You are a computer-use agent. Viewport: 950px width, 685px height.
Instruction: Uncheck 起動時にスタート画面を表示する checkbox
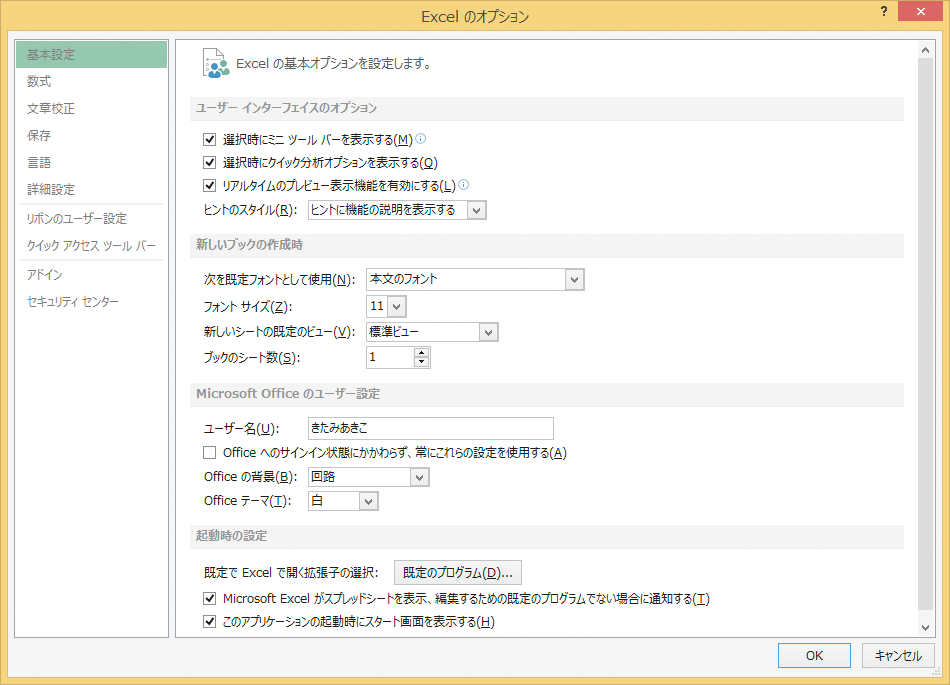pyautogui.click(x=210, y=621)
